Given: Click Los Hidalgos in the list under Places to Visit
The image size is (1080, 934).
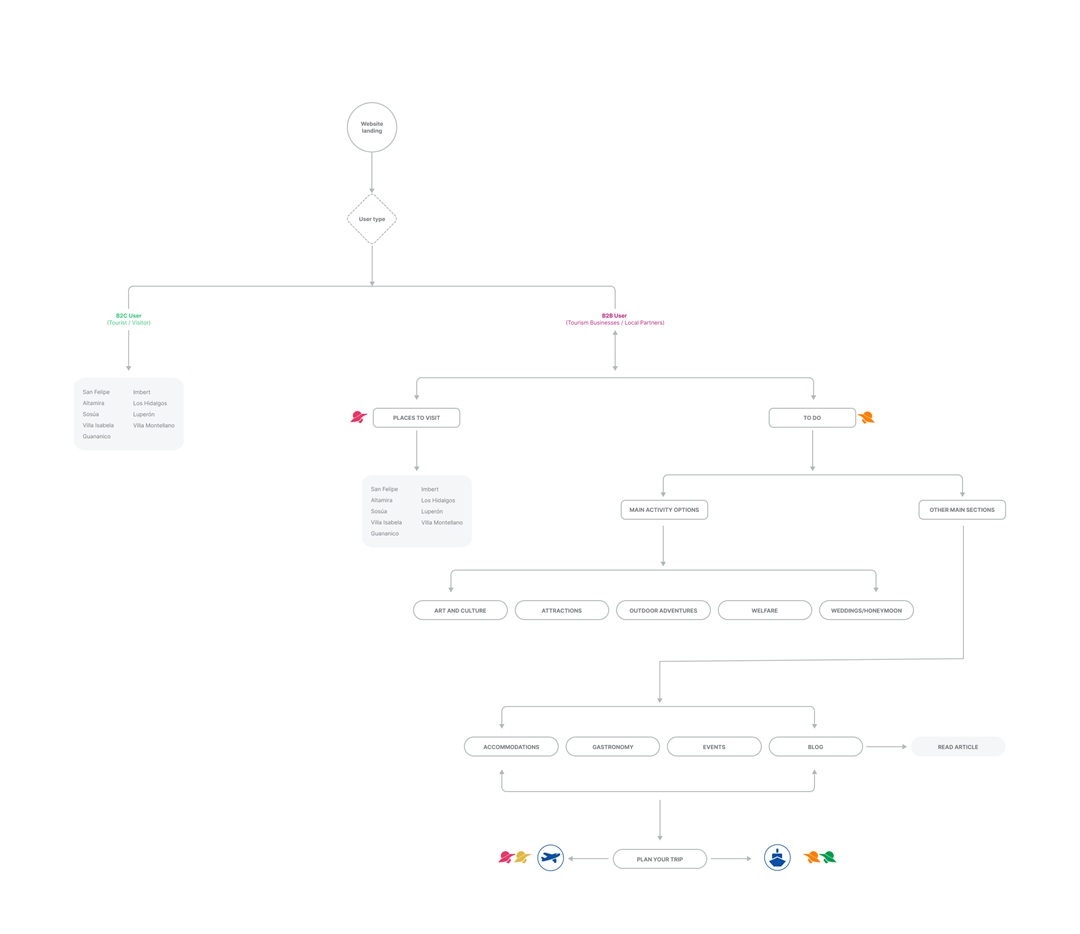Looking at the screenshot, I should (x=438, y=500).
